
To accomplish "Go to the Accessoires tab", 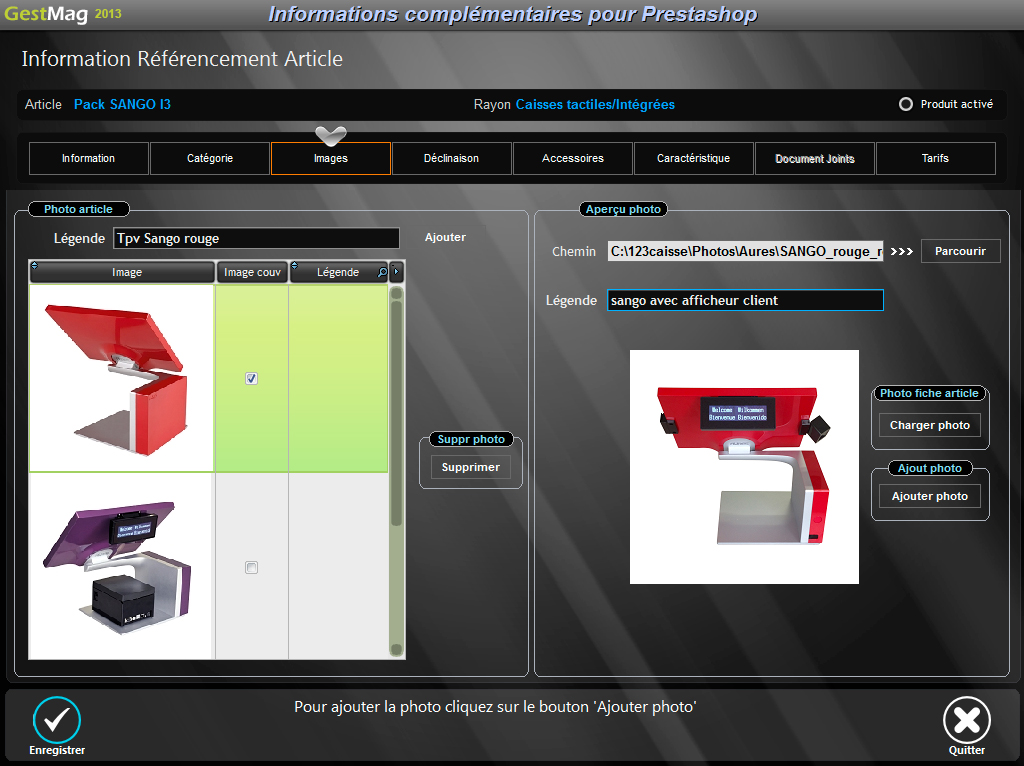I will pyautogui.click(x=573, y=158).
